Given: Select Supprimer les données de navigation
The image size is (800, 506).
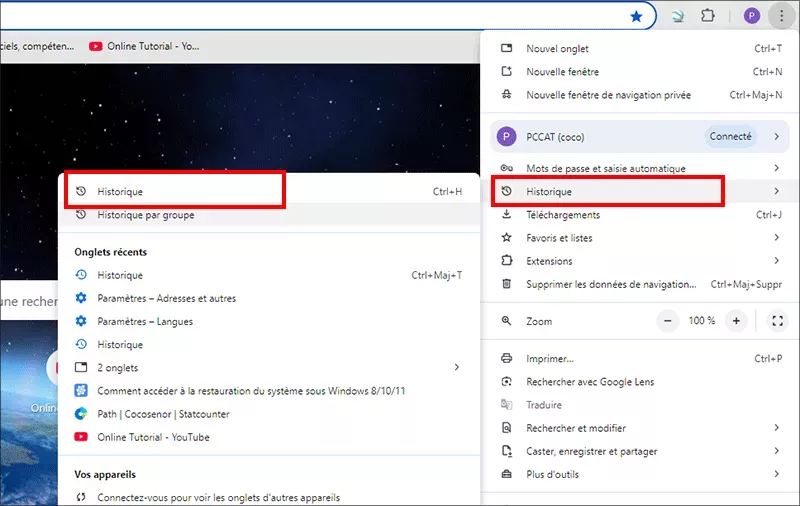Looking at the screenshot, I should tap(640, 284).
